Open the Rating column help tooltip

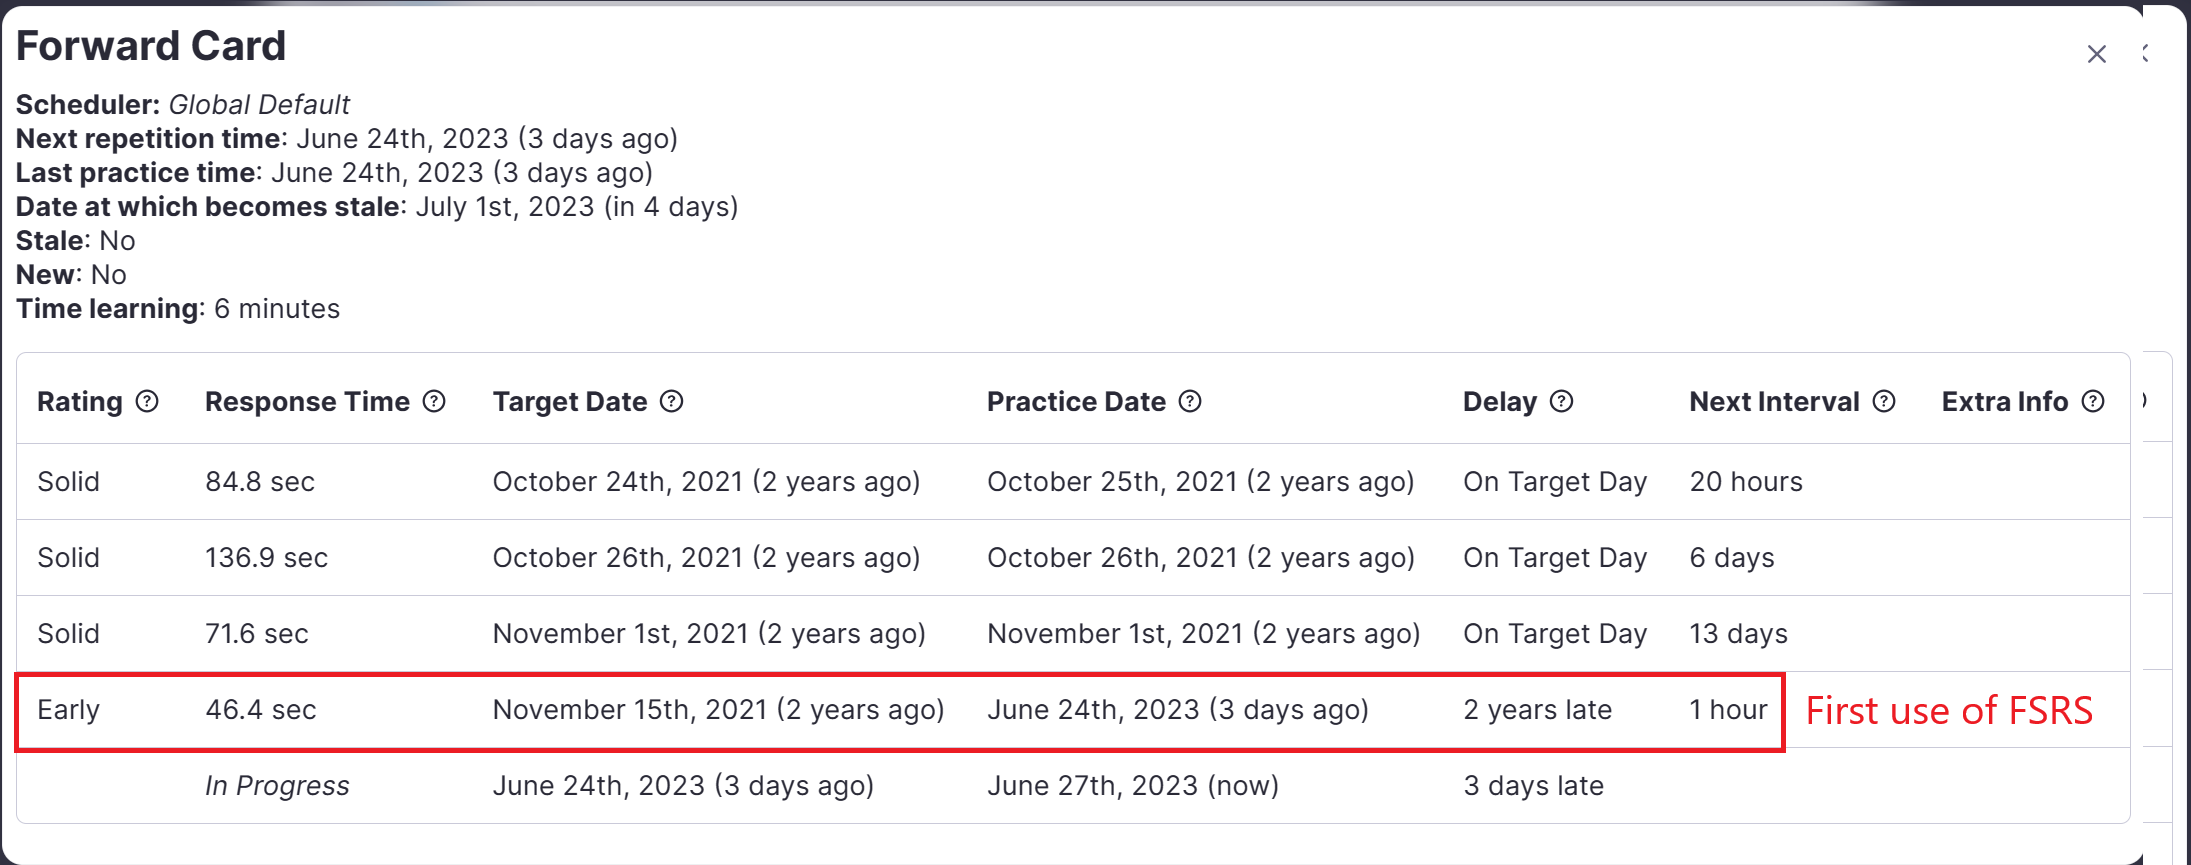click(x=146, y=401)
